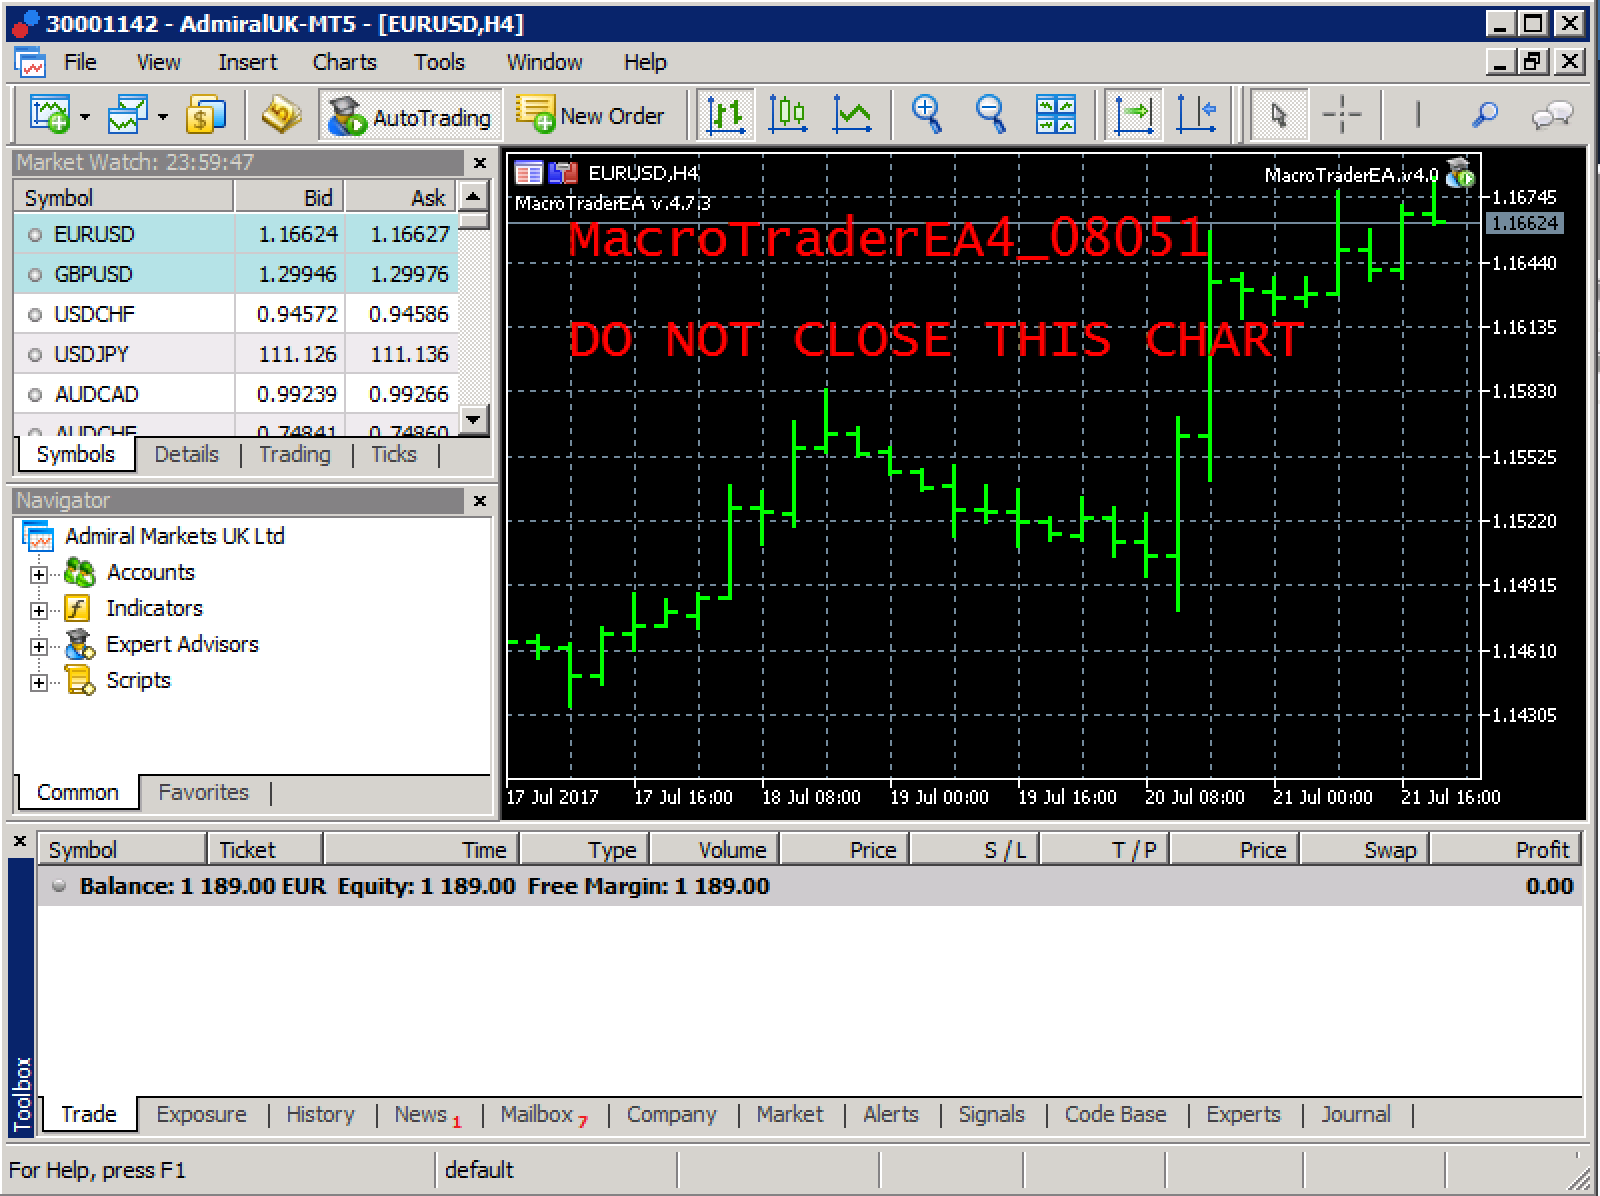Sort trades by the Volume column header
The height and width of the screenshot is (1196, 1600).
(715, 850)
